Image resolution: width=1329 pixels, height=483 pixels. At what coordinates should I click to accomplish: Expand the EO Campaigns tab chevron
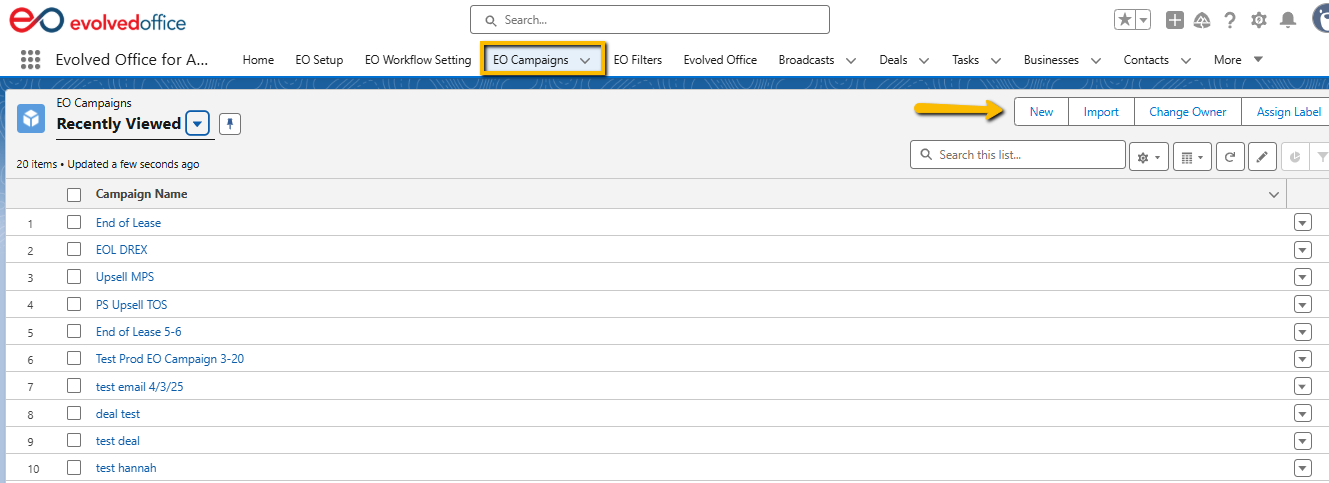point(585,60)
